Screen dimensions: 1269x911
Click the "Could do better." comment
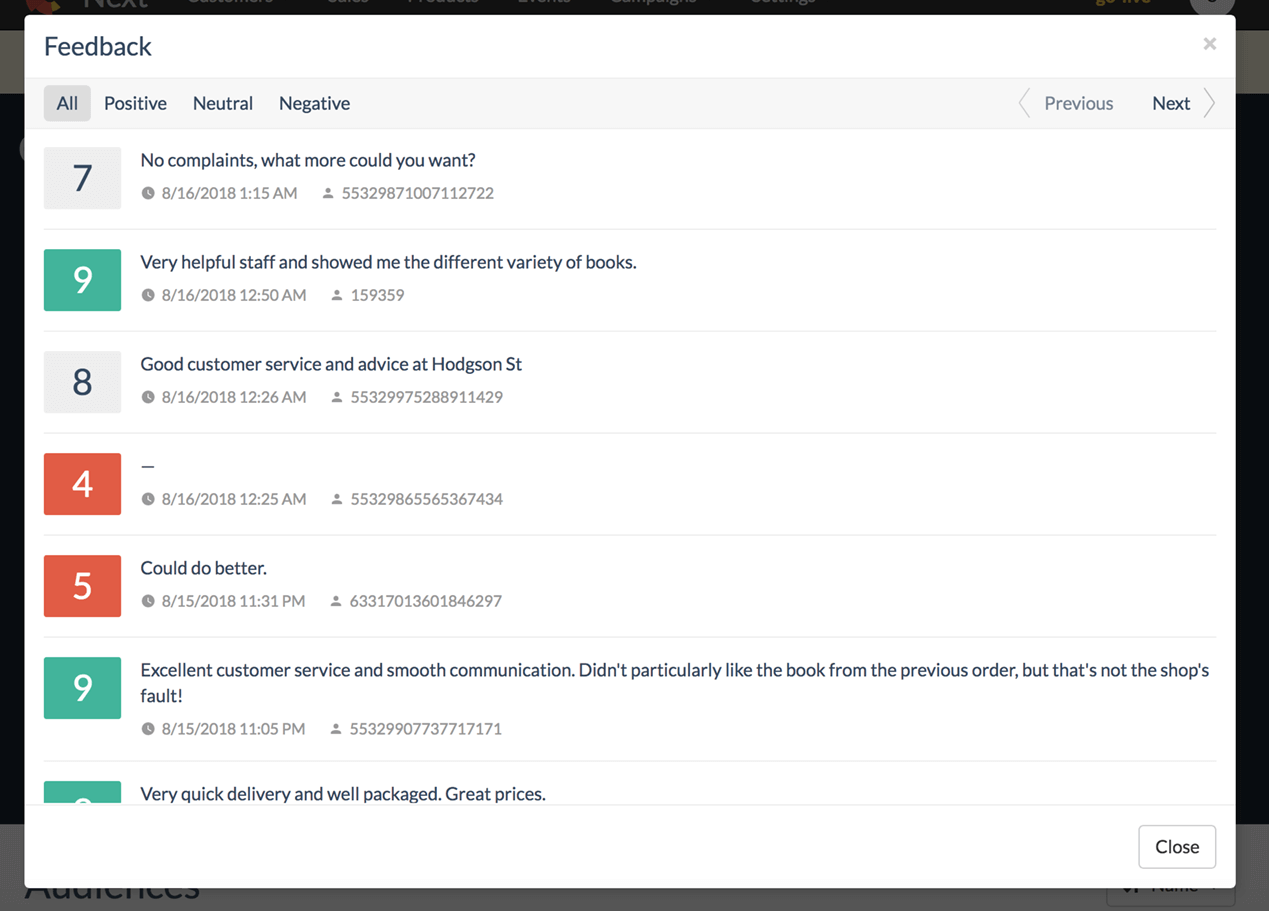(x=204, y=568)
